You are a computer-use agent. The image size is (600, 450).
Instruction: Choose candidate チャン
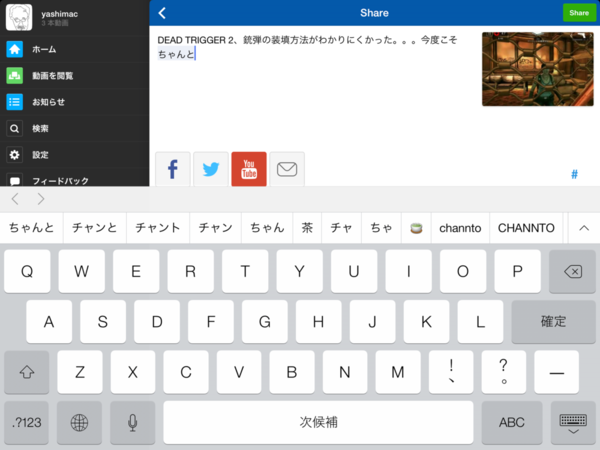pos(215,228)
